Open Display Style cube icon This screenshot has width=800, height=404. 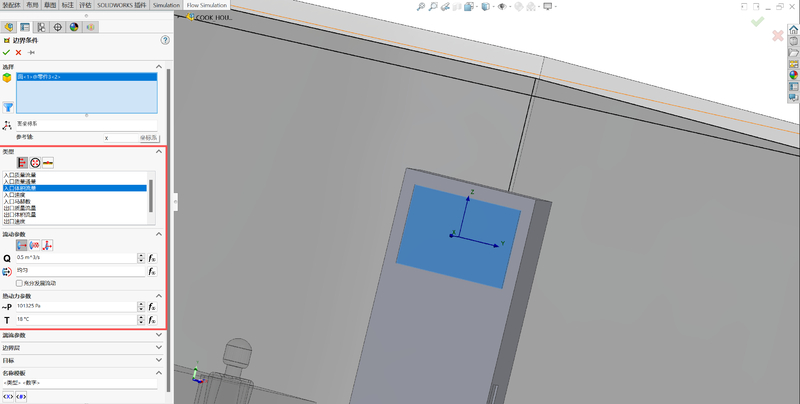click(486, 7)
